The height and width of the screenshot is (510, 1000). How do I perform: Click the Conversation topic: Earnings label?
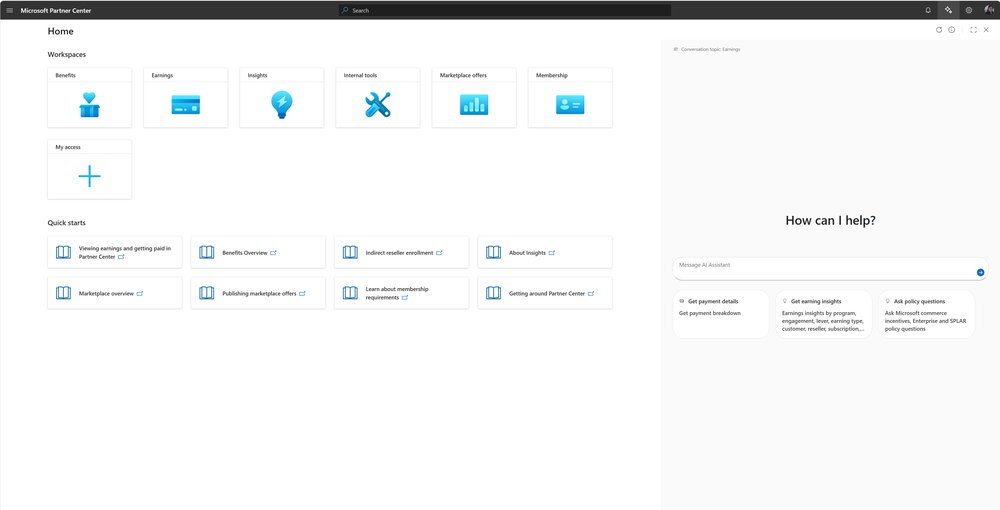point(710,49)
